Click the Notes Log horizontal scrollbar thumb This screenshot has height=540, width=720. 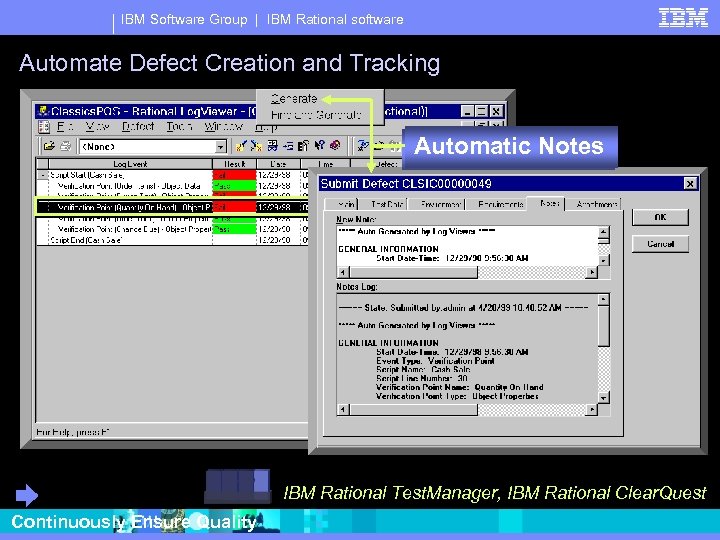[413, 409]
